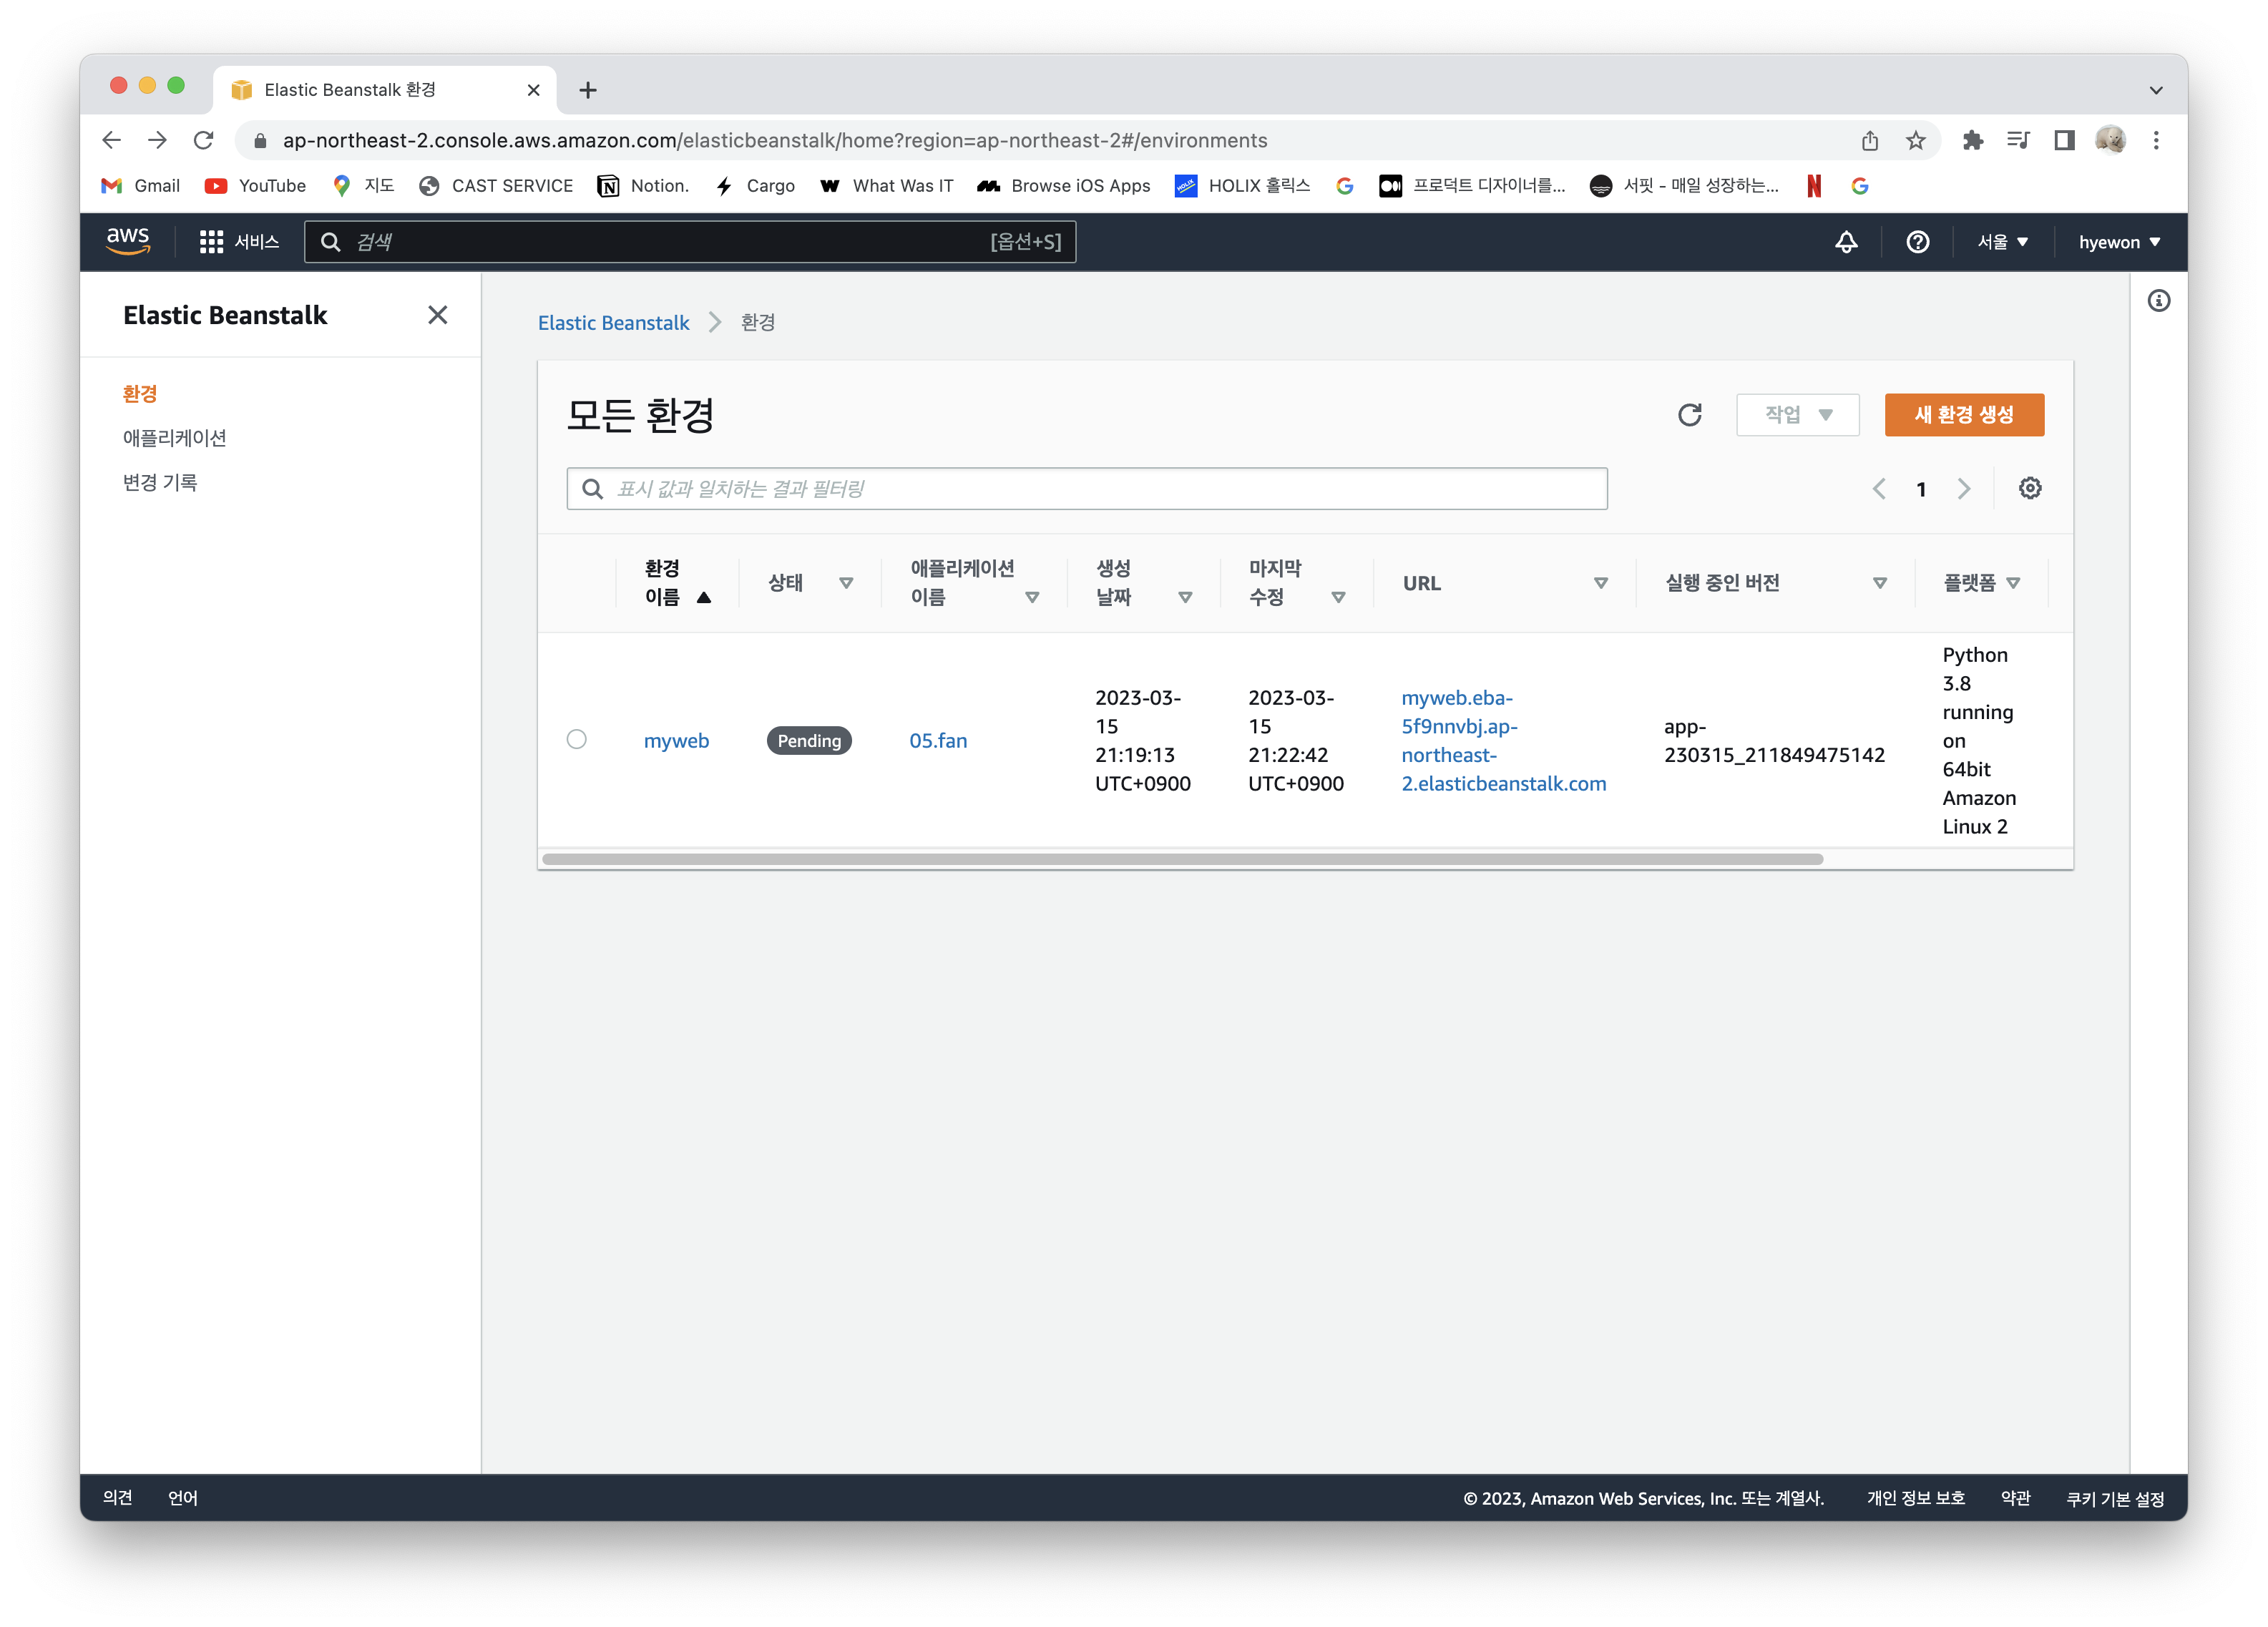Open 쿠키 기본 설정 cookie preferences
Viewport: 2268px width, 1627px height.
pyautogui.click(x=2115, y=1498)
